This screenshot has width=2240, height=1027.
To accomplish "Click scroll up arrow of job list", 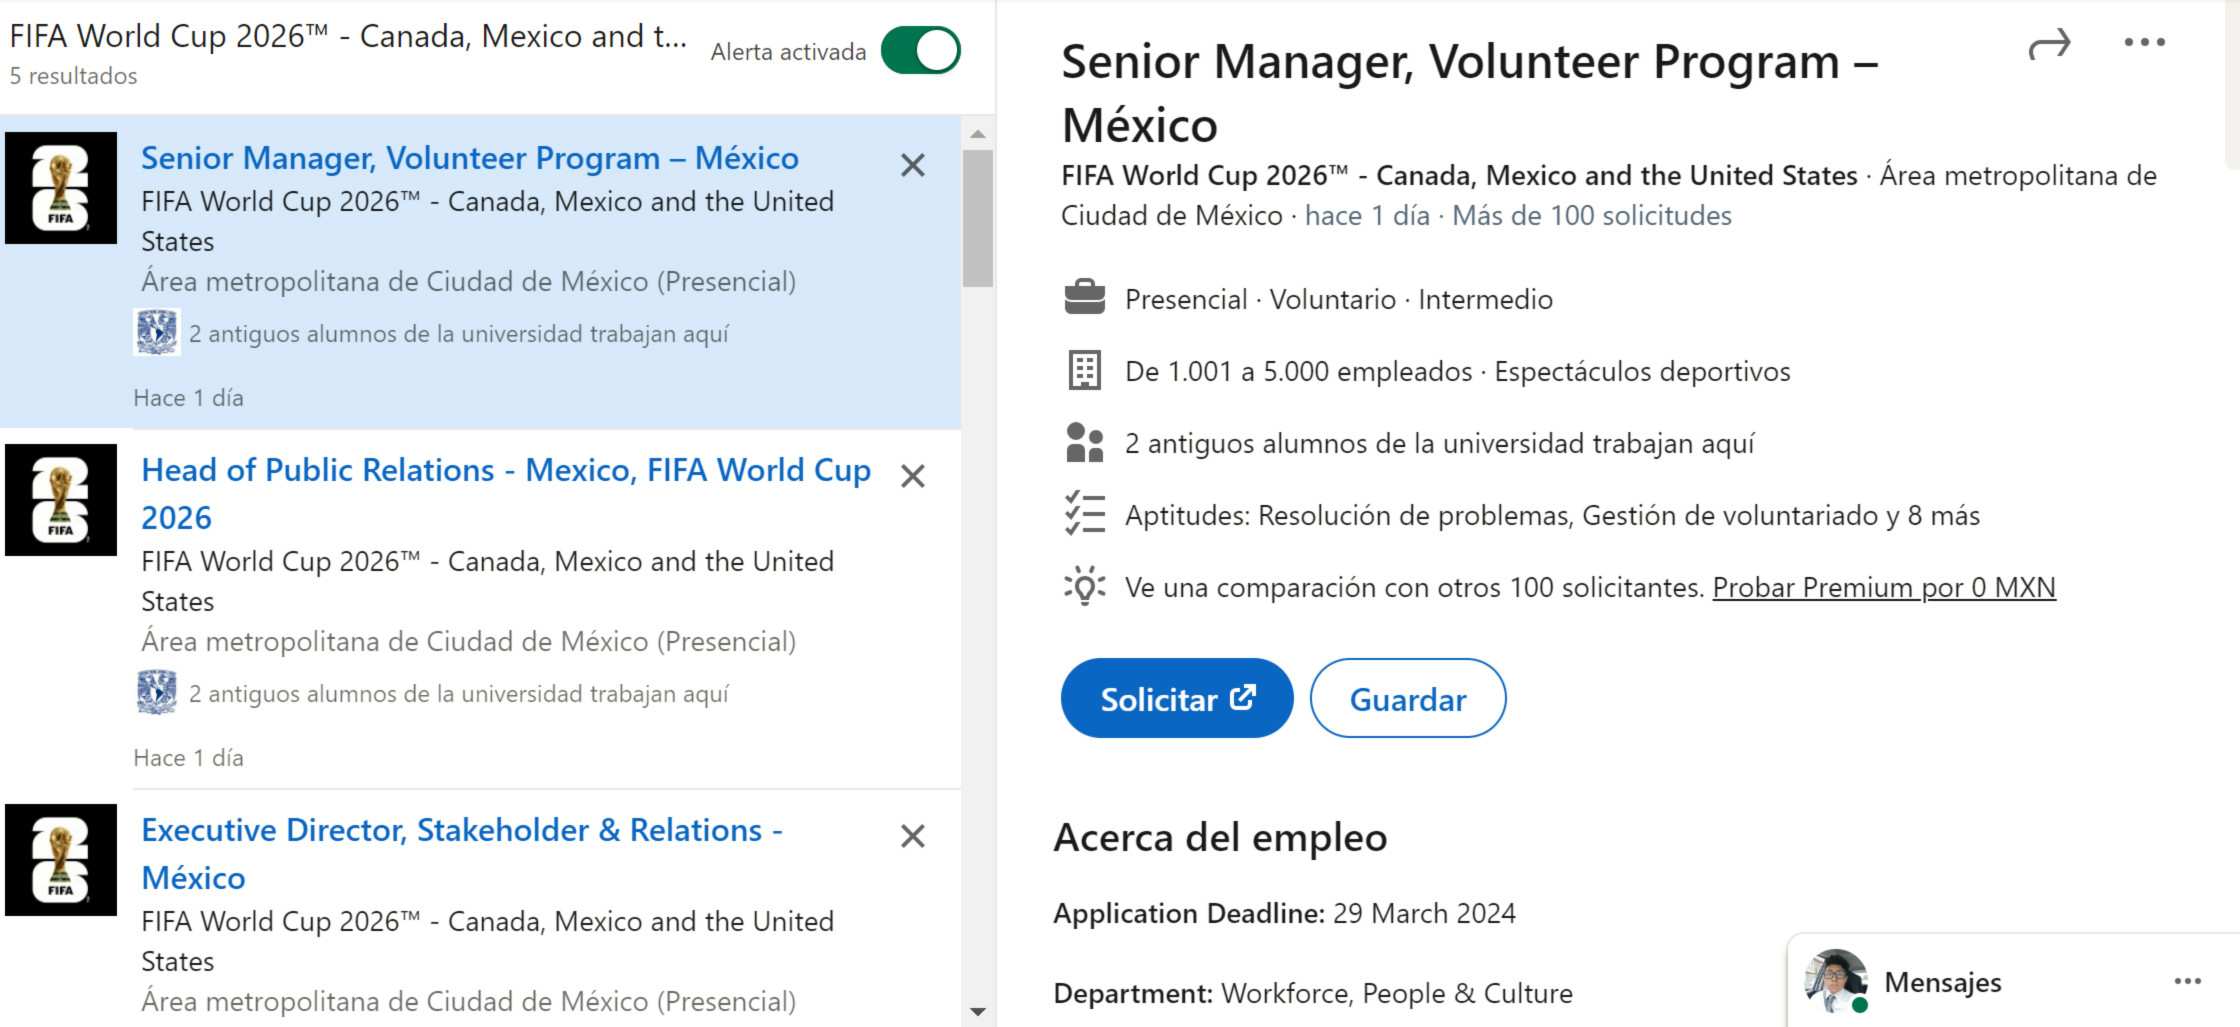I will coord(978,133).
